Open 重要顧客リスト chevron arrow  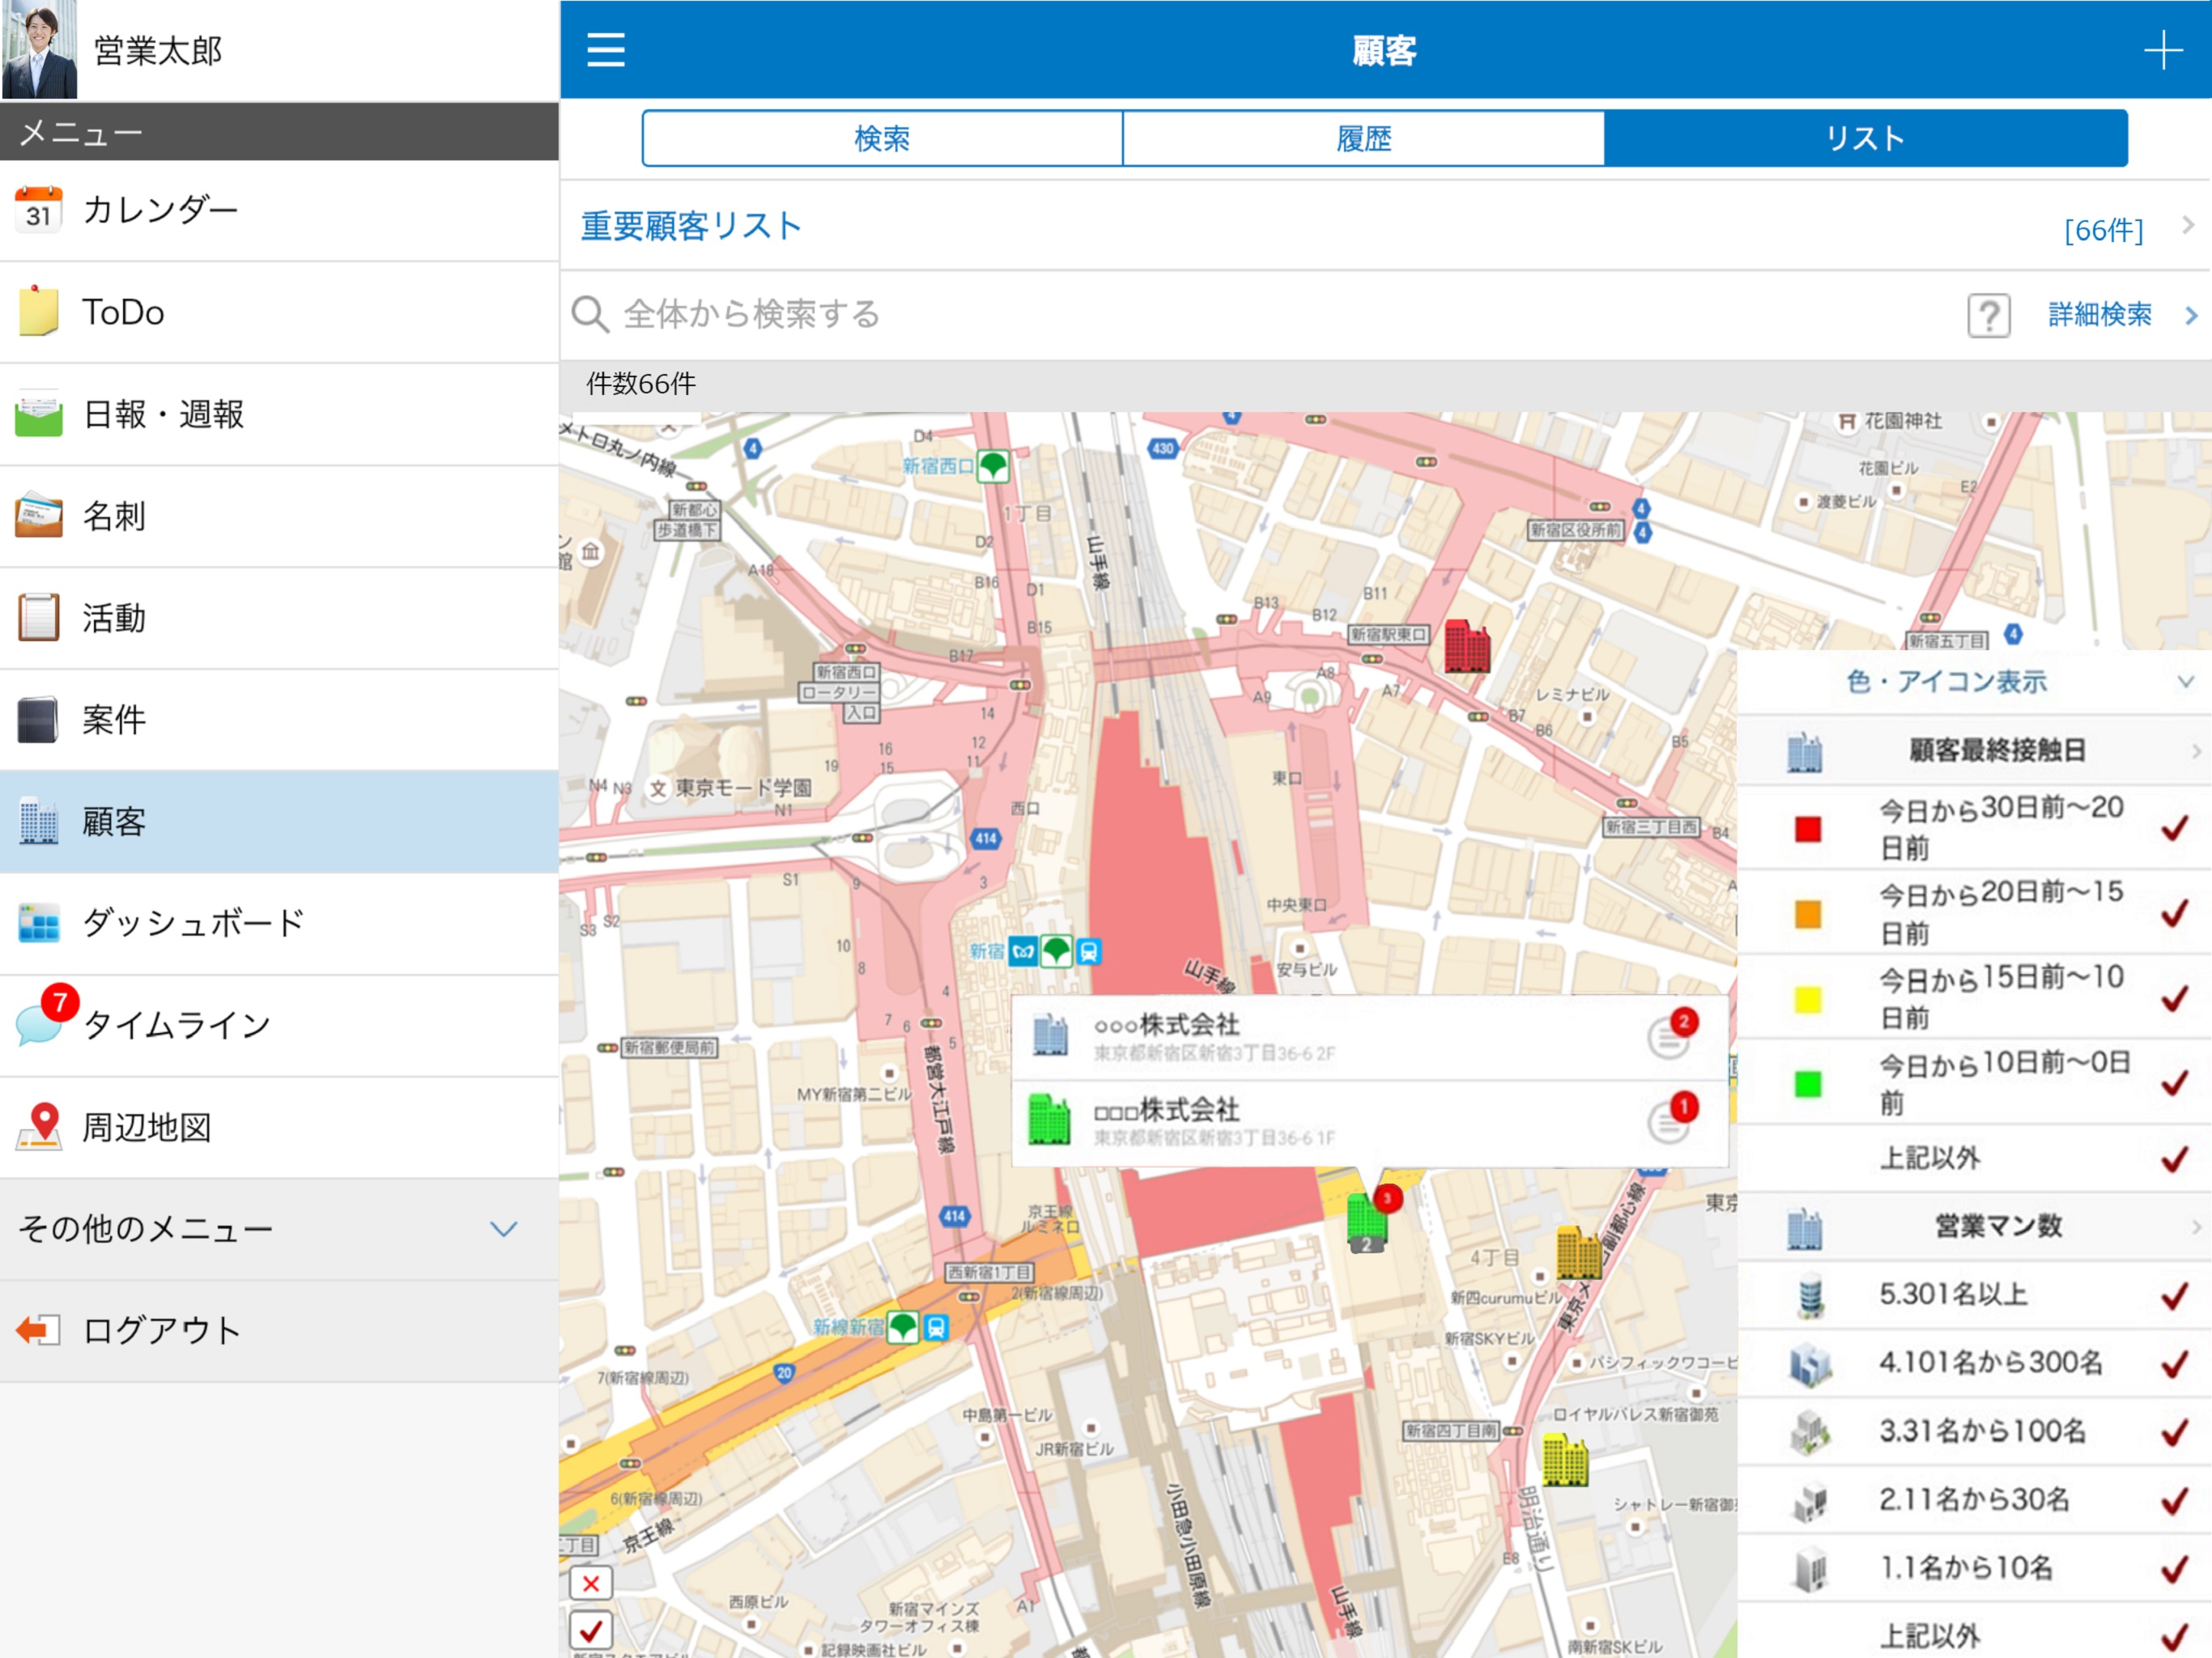(2188, 226)
